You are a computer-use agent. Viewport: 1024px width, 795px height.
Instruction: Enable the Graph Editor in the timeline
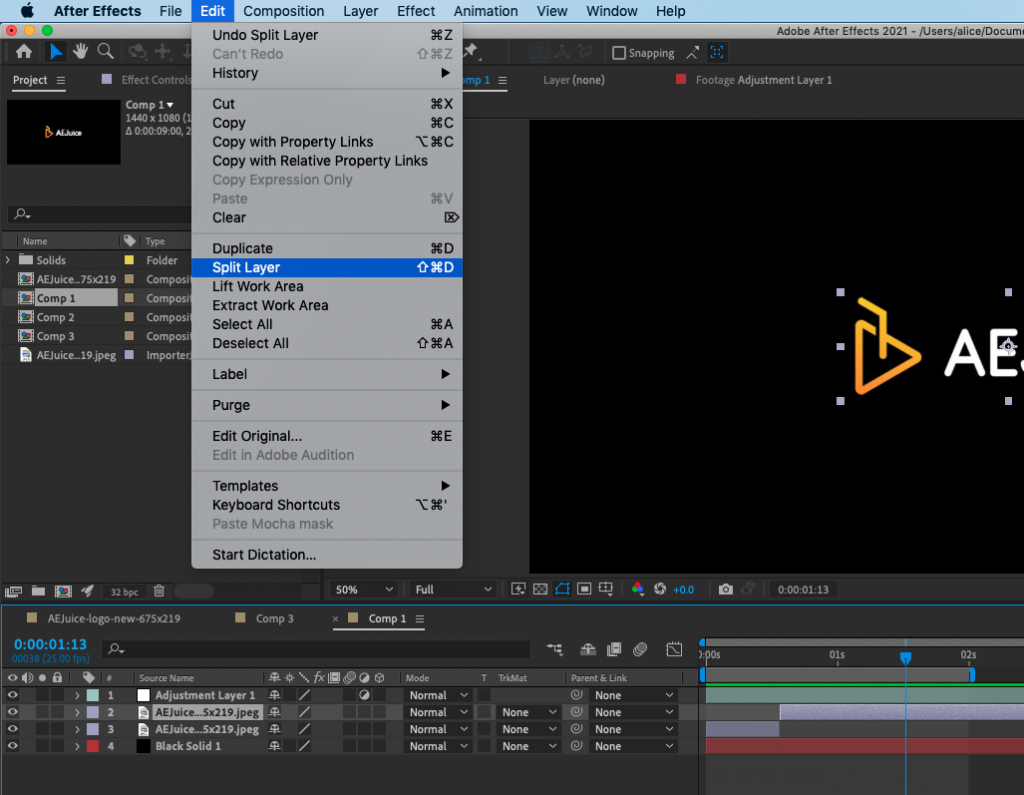674,649
